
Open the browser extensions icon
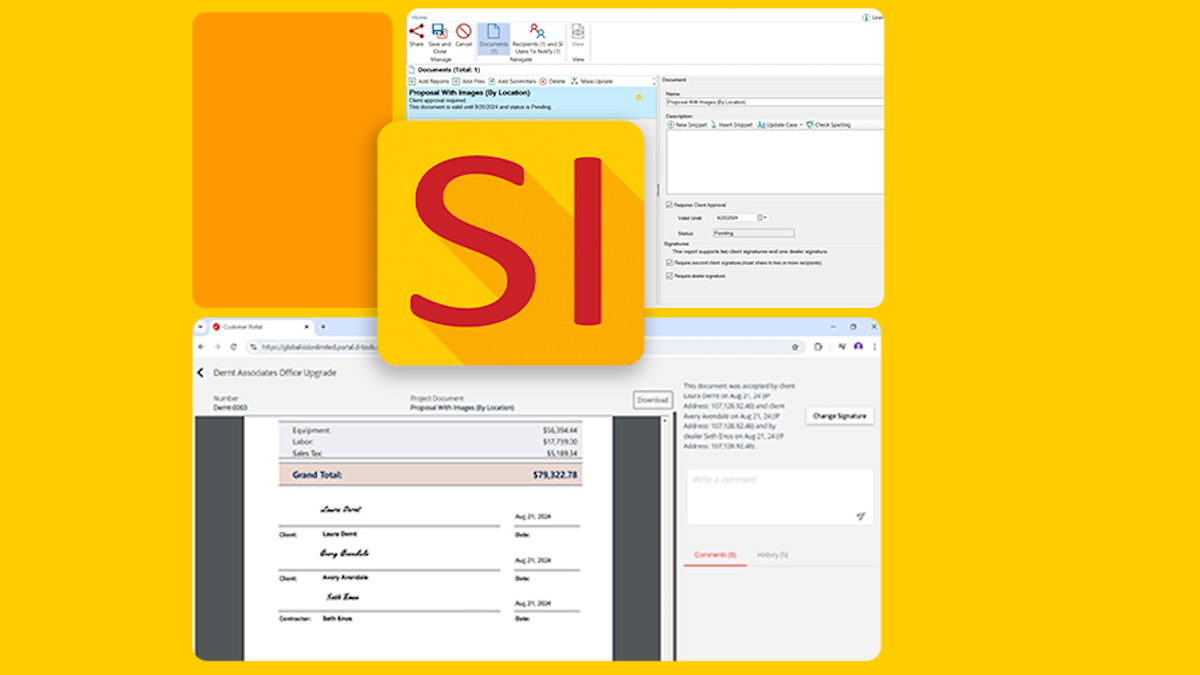(x=818, y=347)
